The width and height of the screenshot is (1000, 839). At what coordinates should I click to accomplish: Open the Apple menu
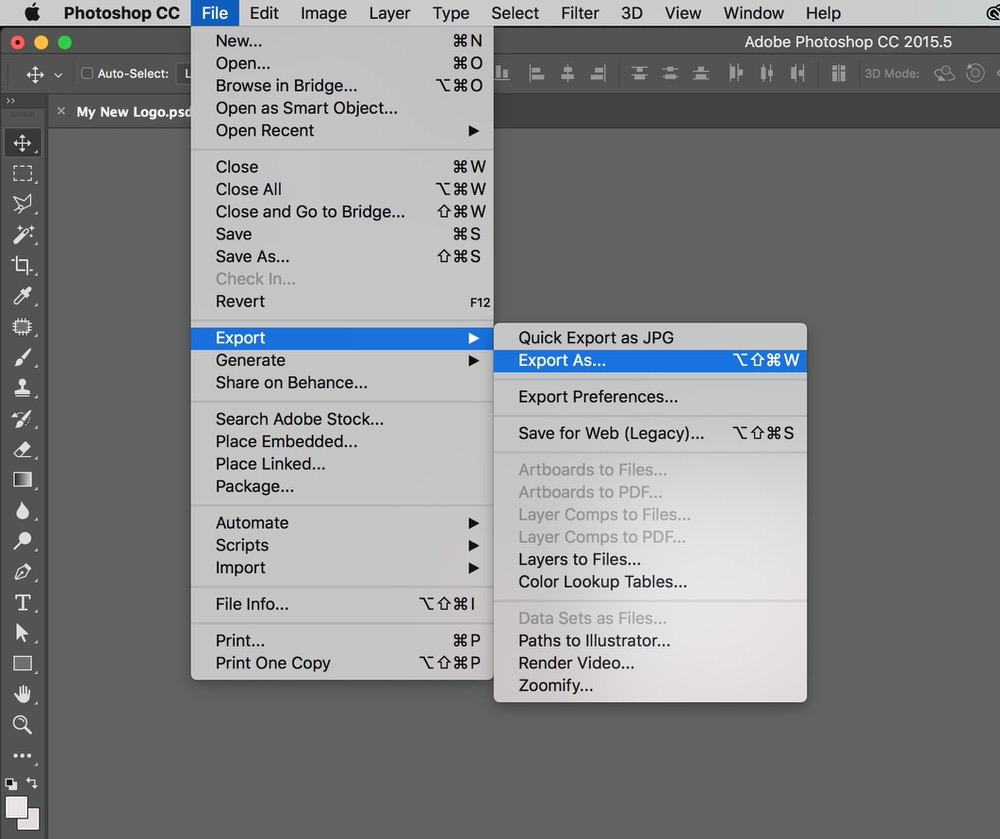(31, 13)
